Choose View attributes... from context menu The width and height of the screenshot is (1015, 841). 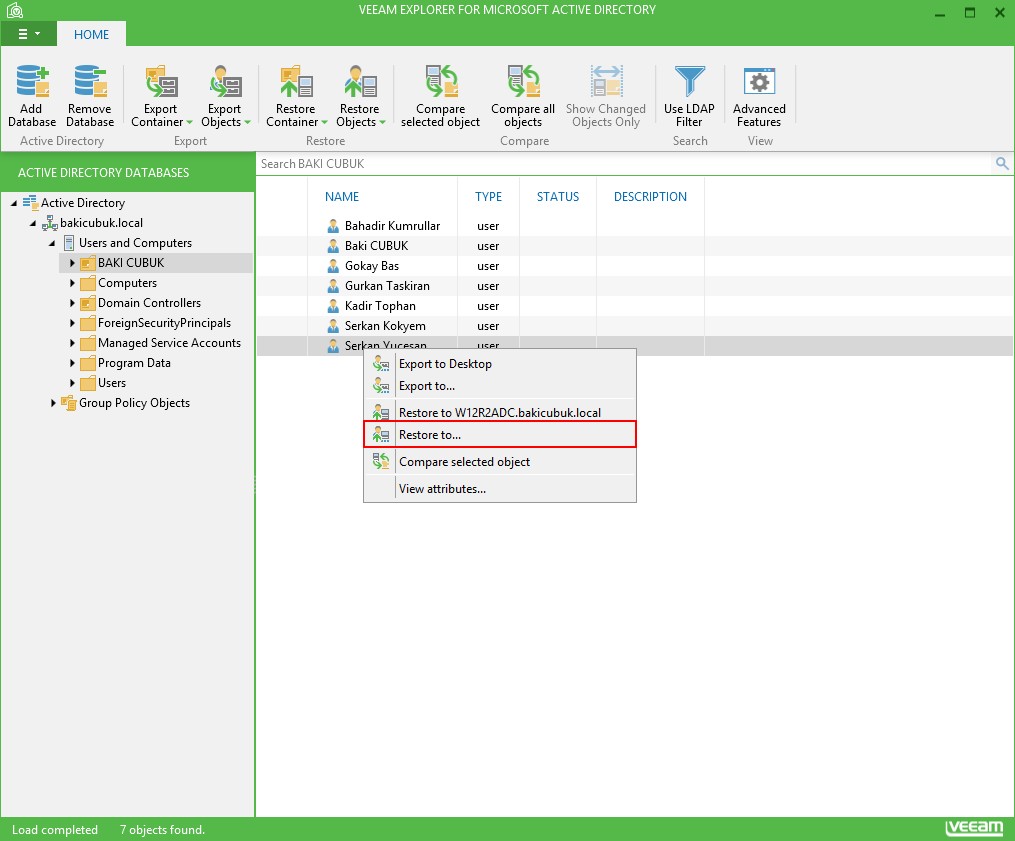(x=500, y=489)
